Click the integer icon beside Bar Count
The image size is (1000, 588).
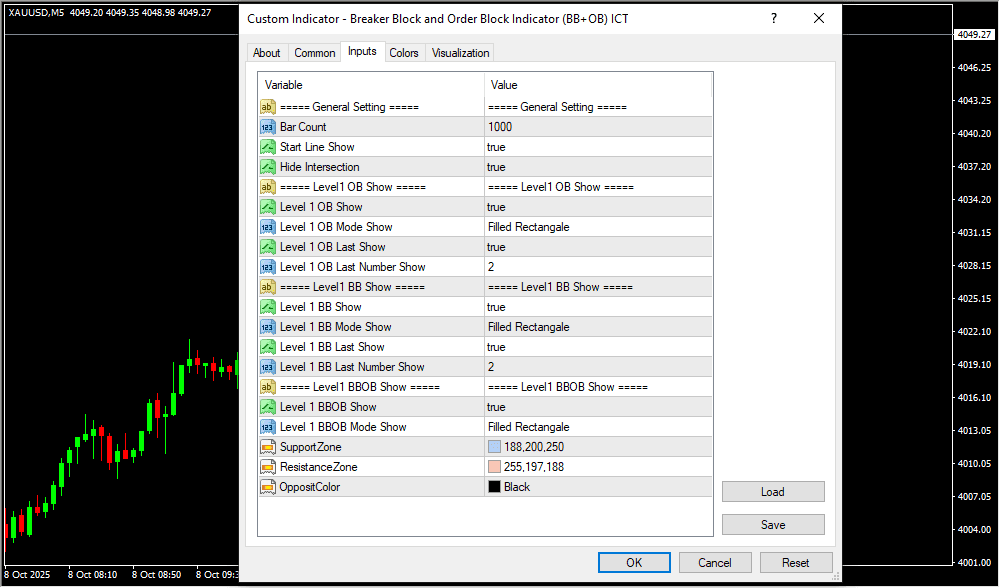268,127
